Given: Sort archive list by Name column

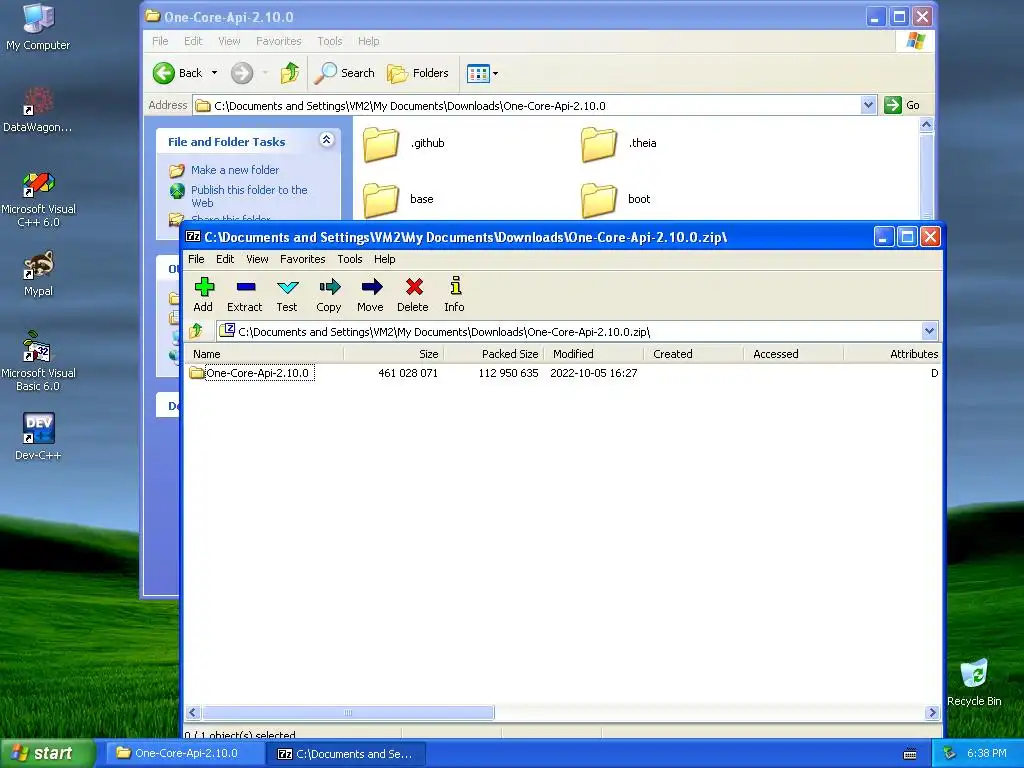Looking at the screenshot, I should click(x=264, y=354).
